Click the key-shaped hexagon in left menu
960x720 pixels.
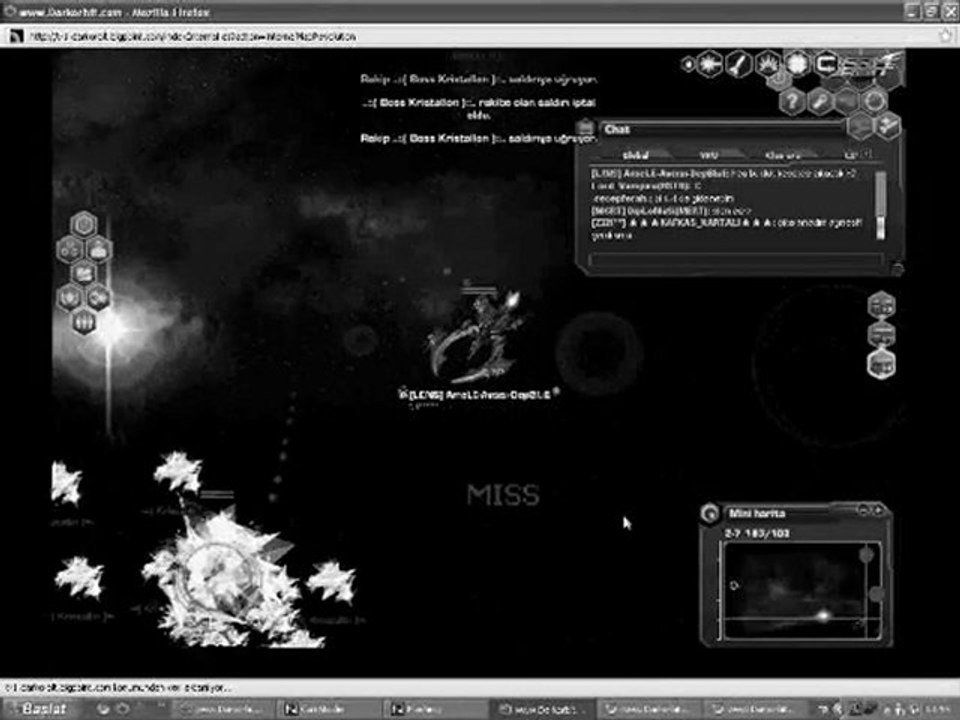98,298
